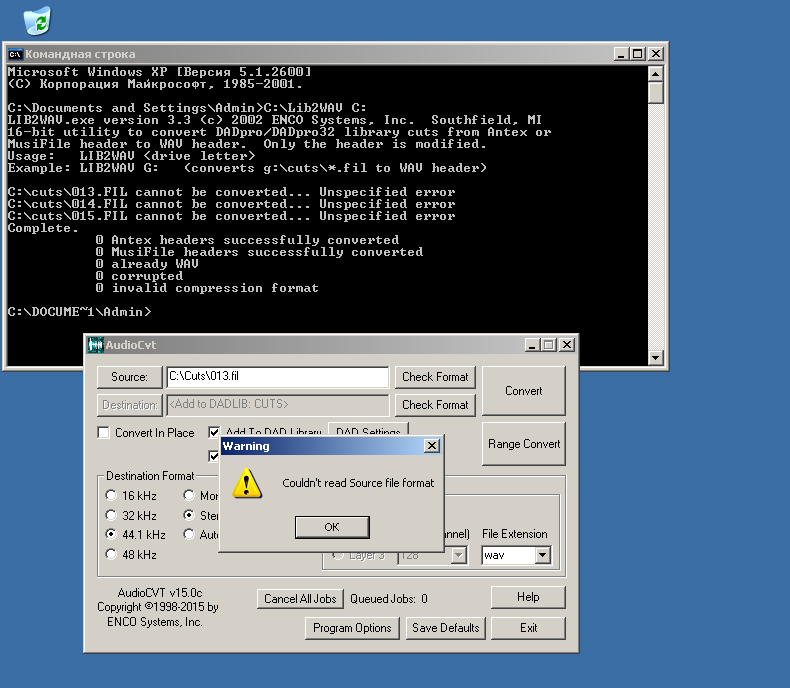
Task: Click the Source browse button
Action: coord(129,377)
